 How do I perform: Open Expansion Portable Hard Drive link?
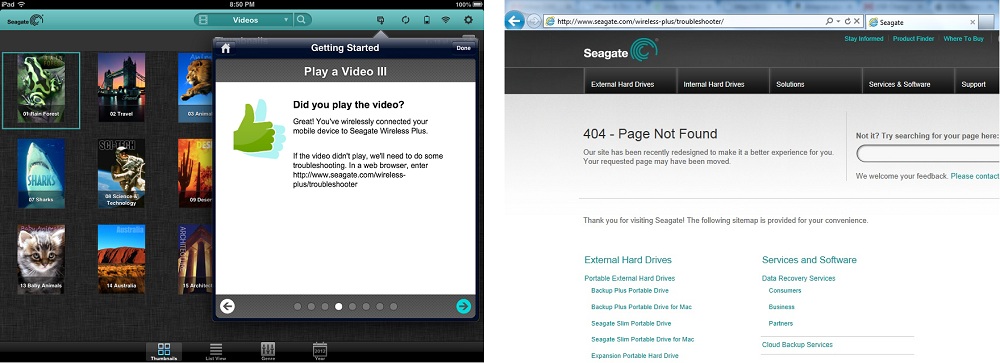tap(635, 355)
